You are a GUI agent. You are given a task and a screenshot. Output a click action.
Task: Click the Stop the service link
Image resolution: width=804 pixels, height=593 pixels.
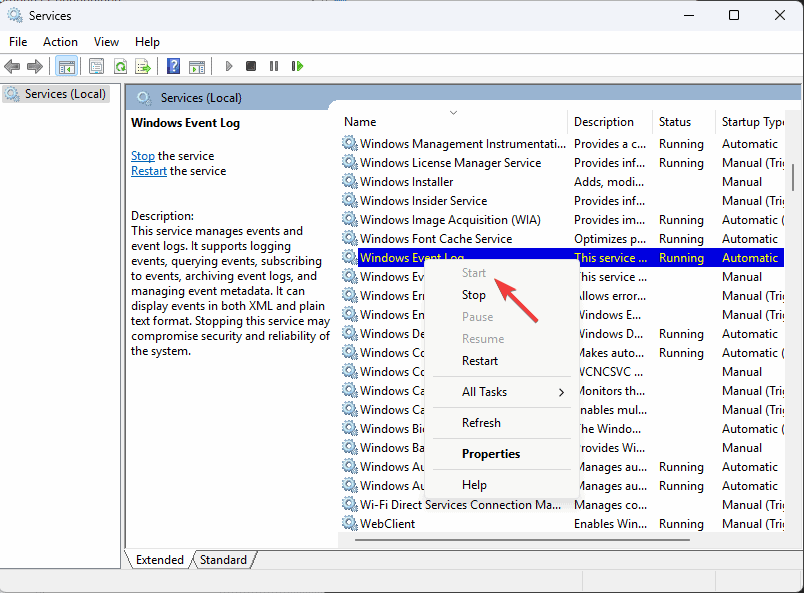(143, 156)
